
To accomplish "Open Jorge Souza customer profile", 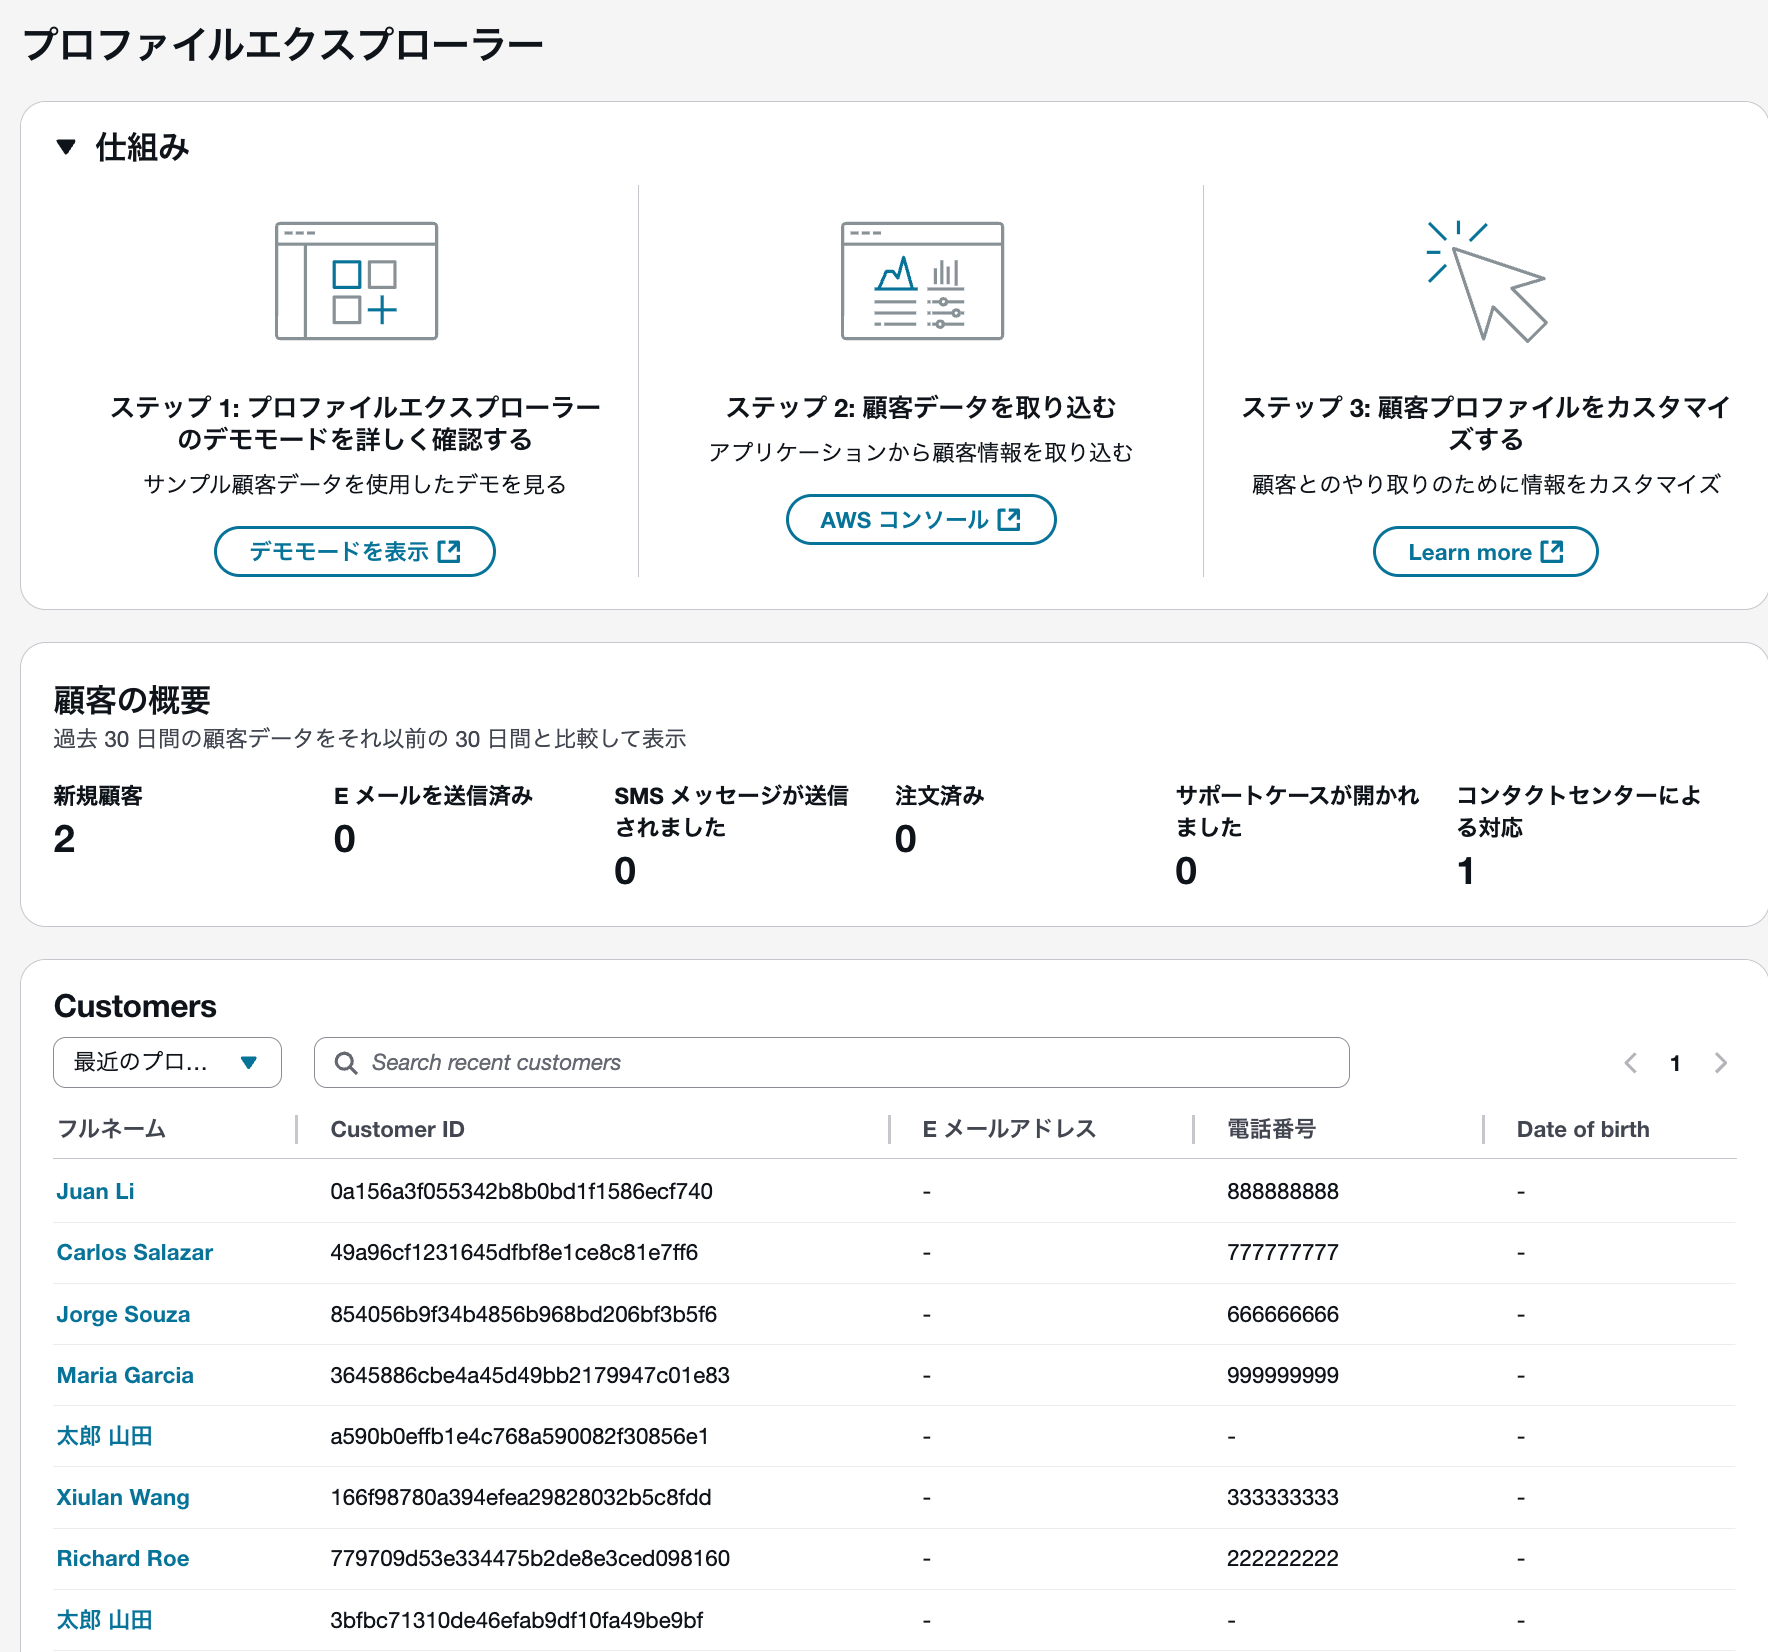I will (123, 1314).
